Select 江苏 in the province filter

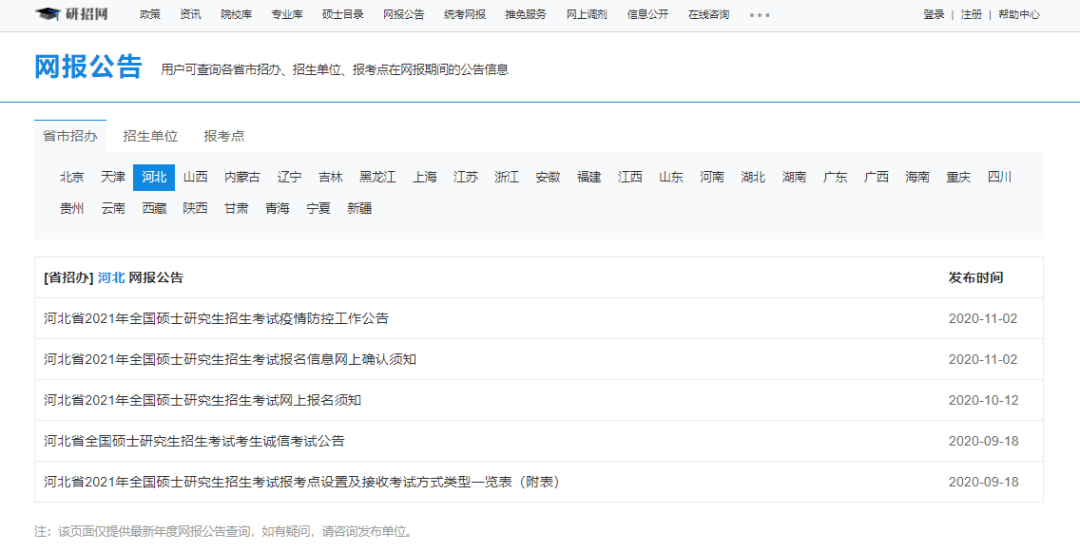466,177
